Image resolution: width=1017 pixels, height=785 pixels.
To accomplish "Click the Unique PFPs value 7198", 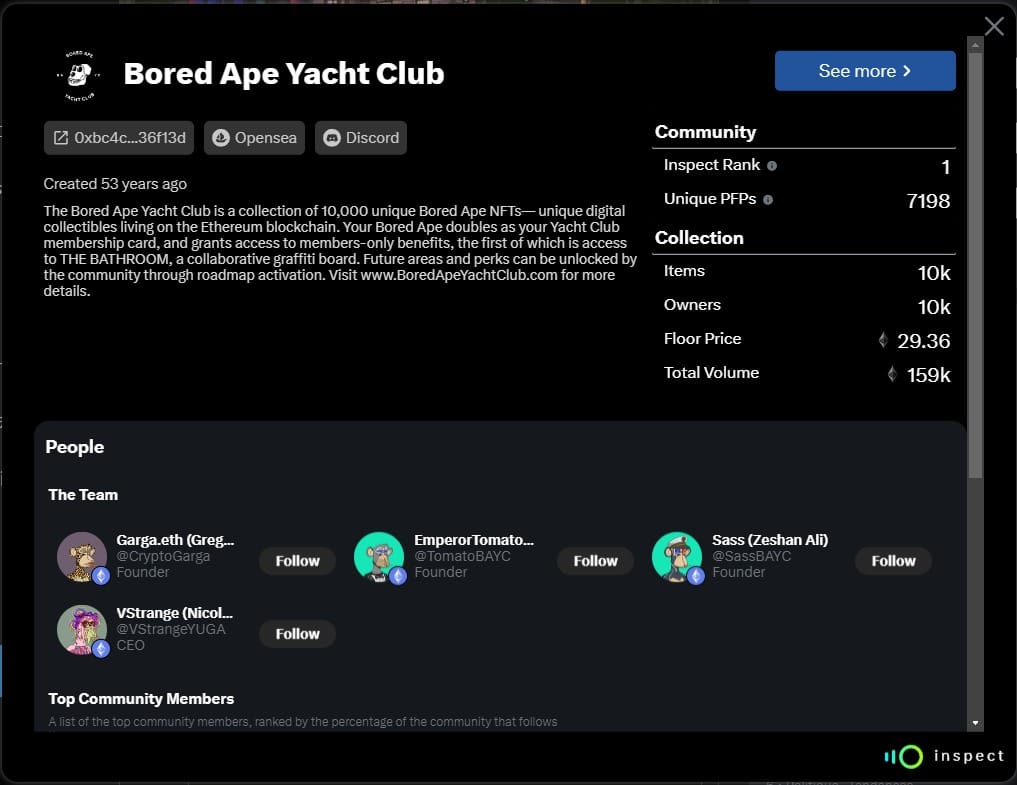I will (x=928, y=201).
